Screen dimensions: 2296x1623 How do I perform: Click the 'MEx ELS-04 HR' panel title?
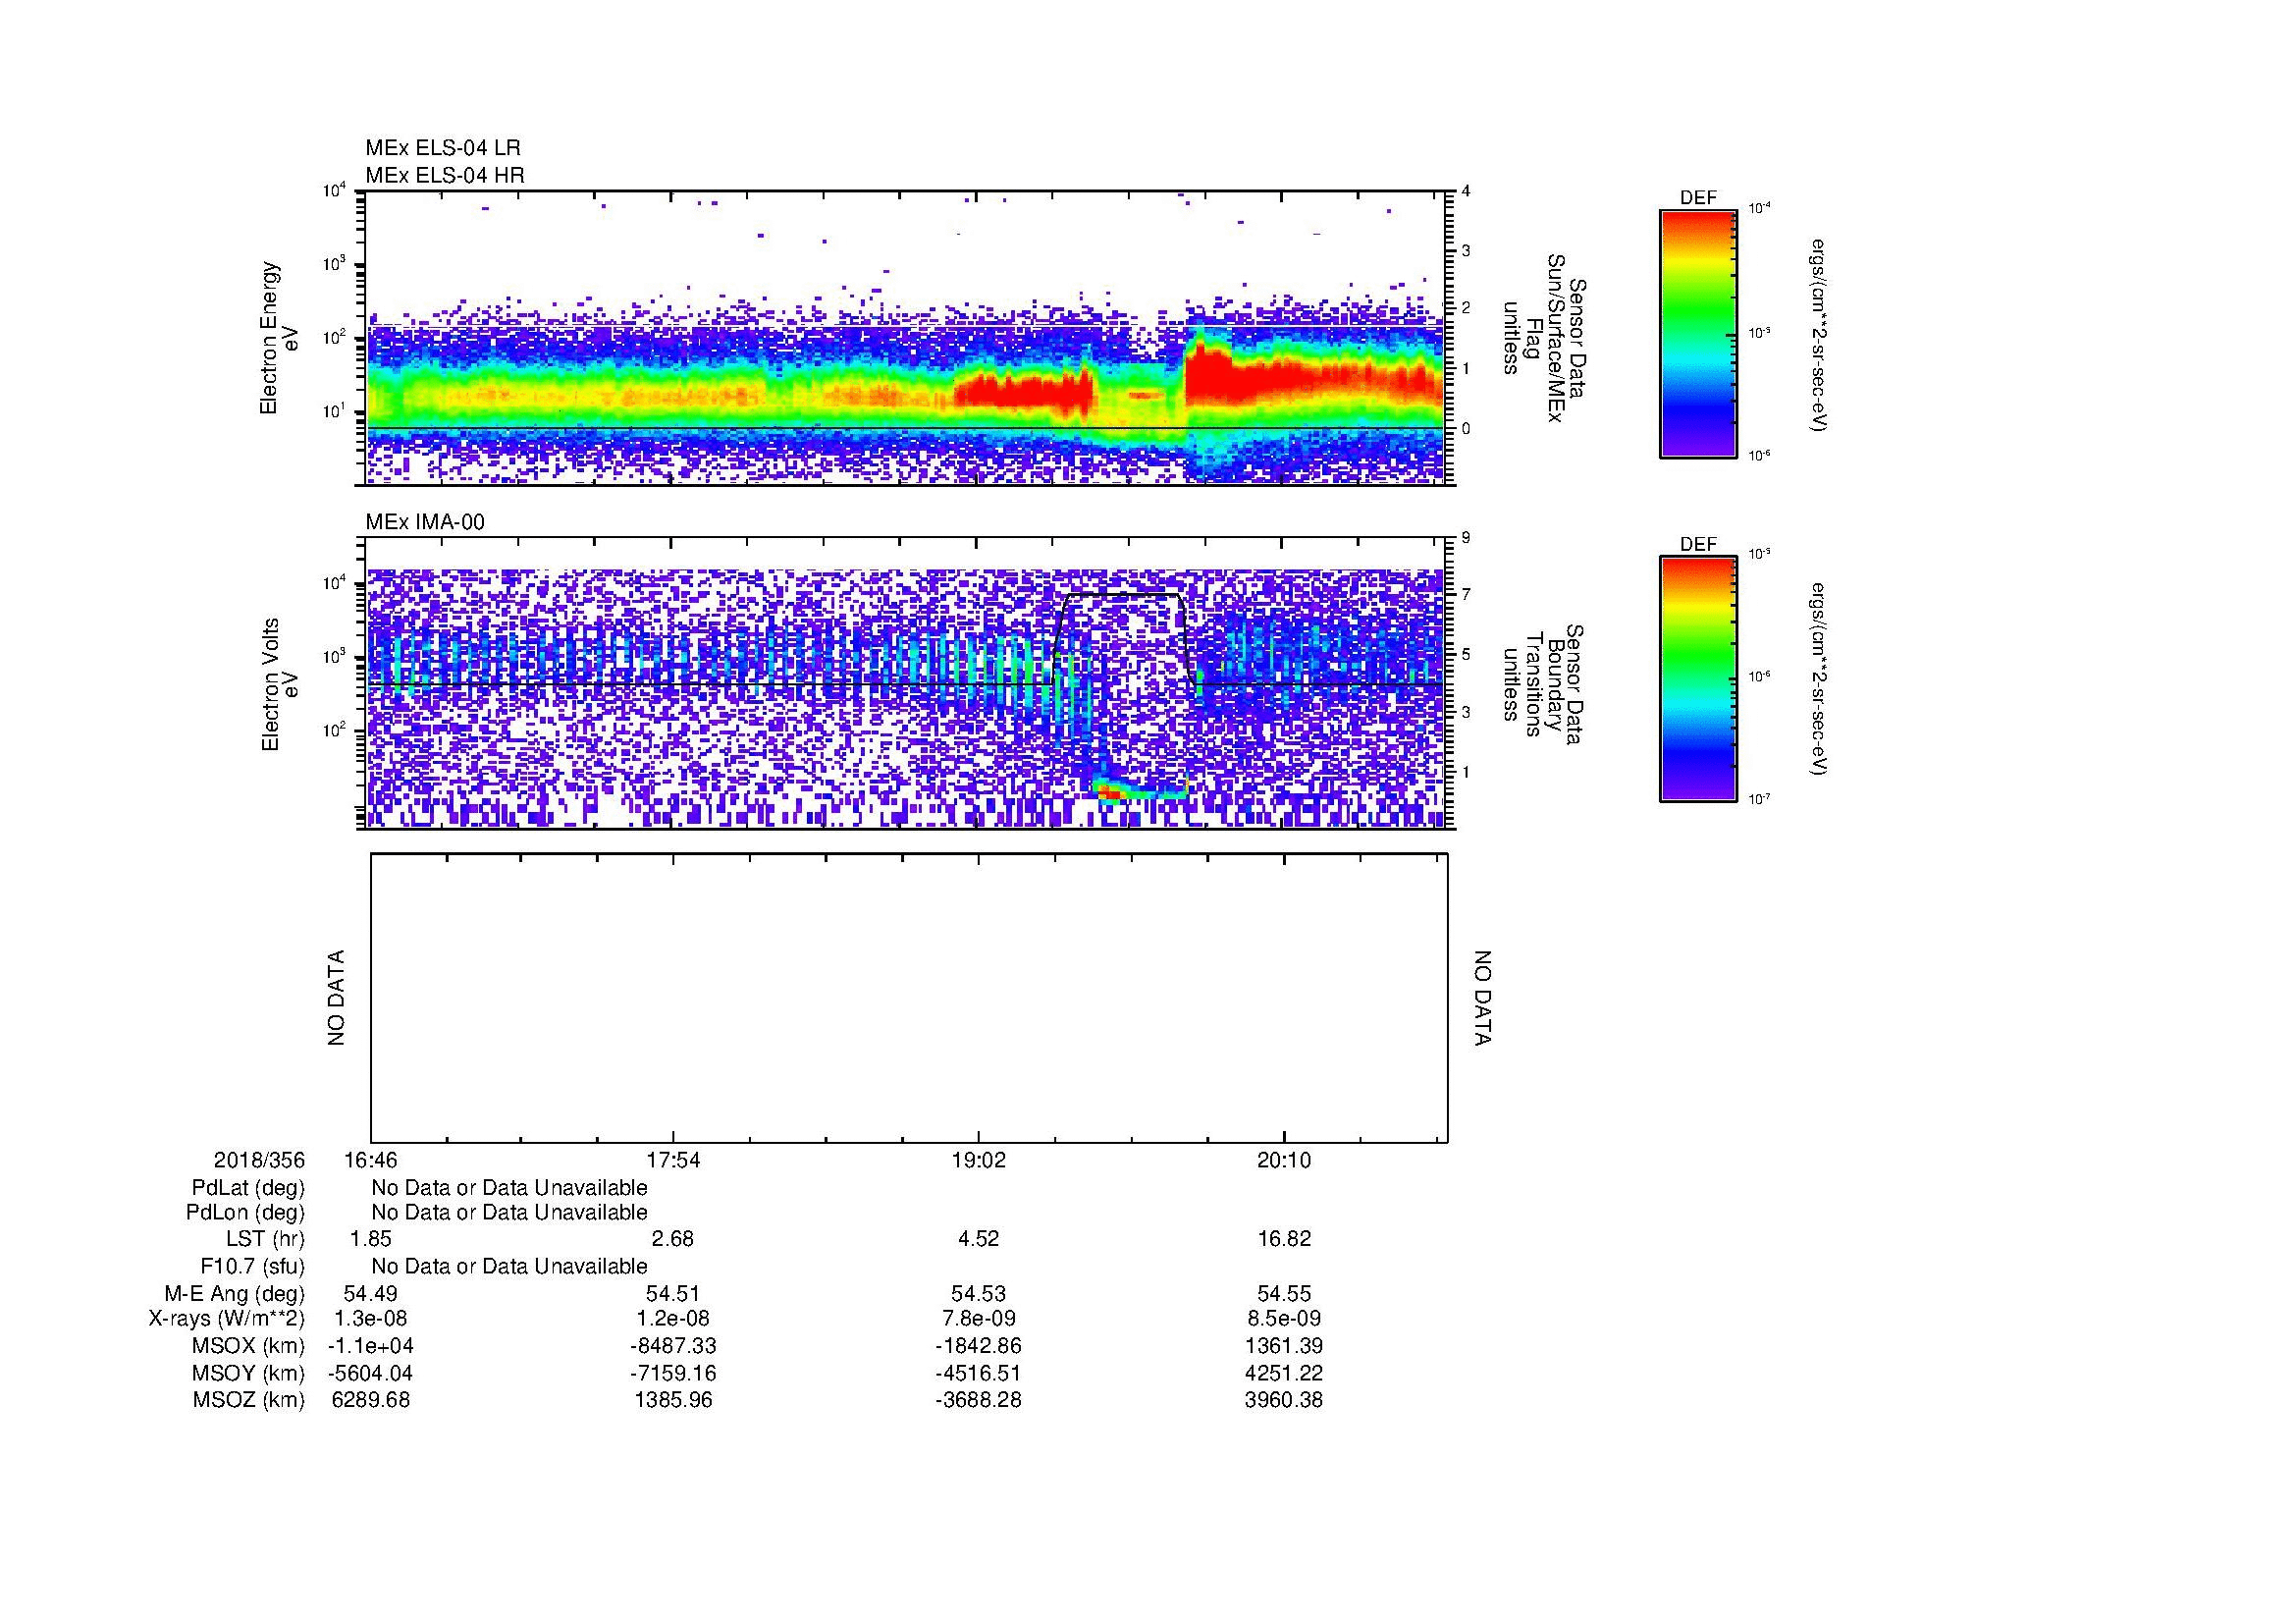point(444,175)
